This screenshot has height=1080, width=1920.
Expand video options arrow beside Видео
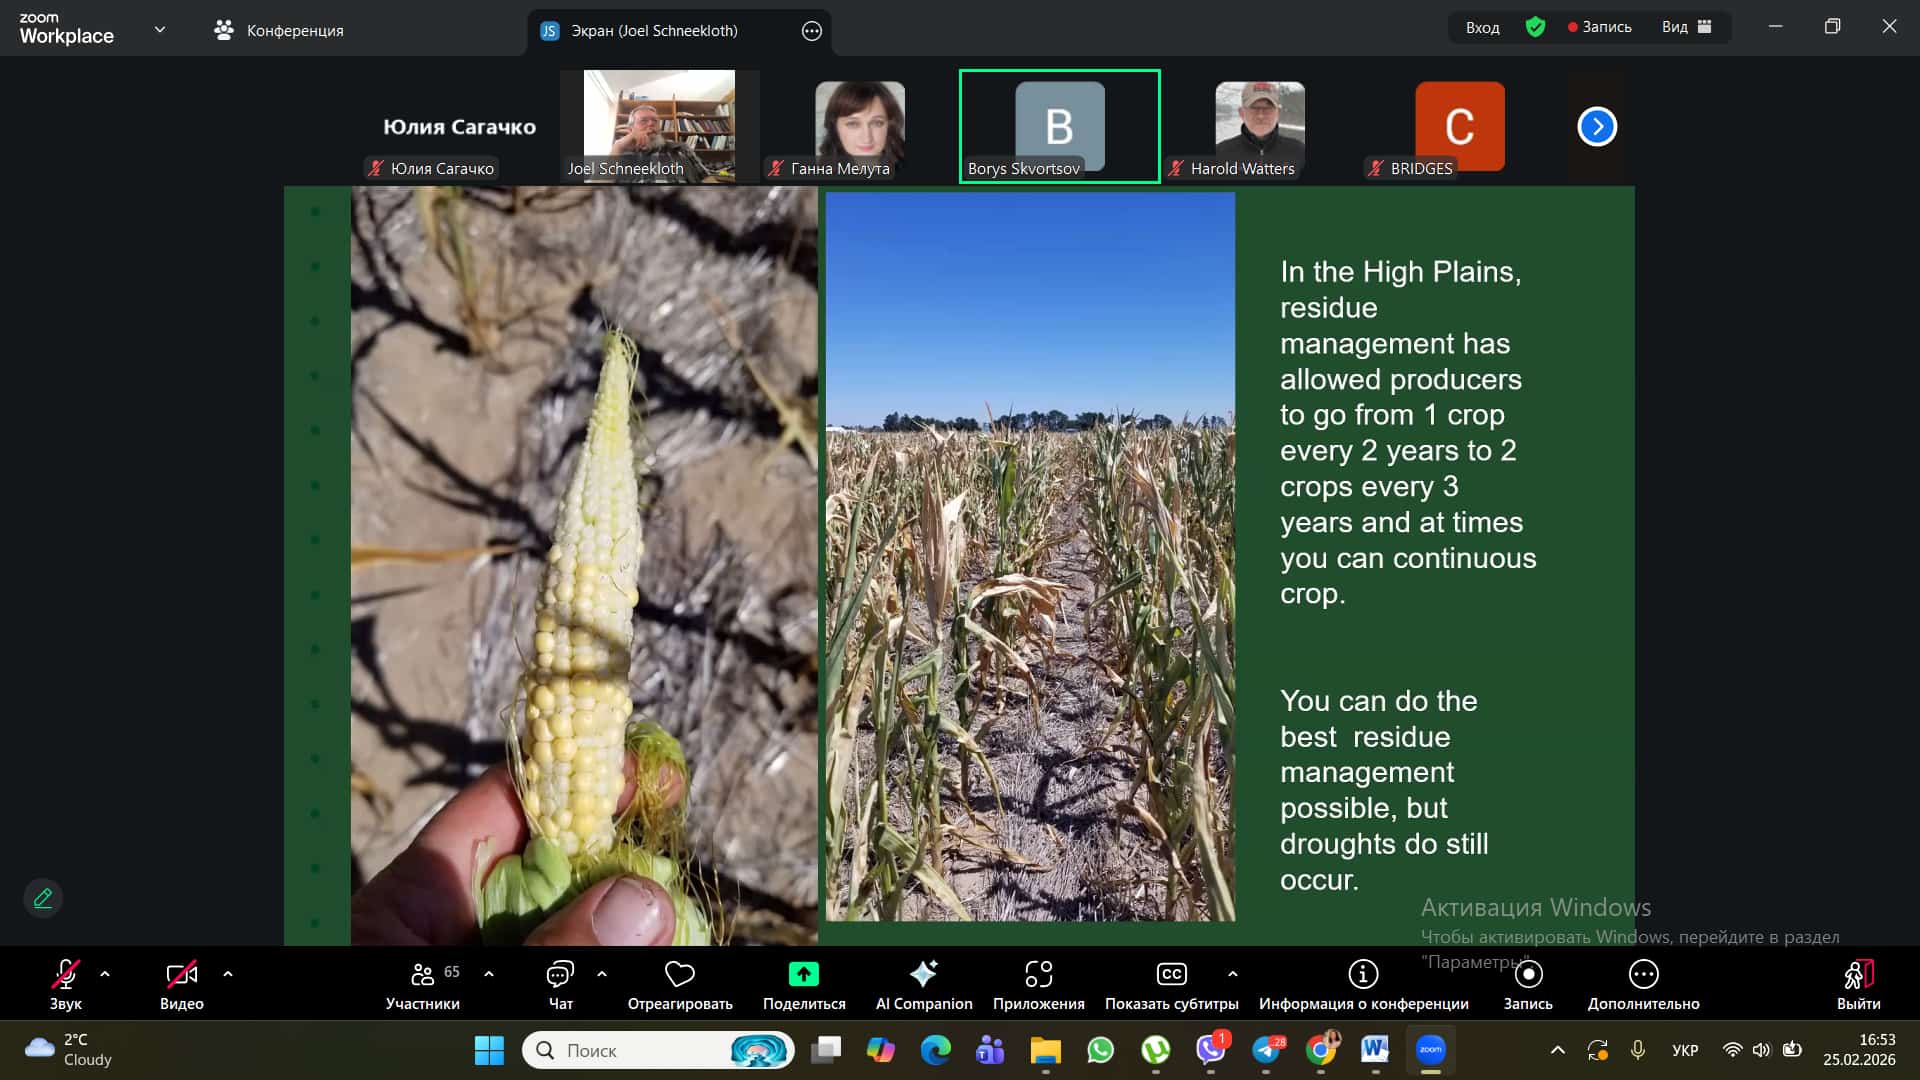click(x=228, y=973)
